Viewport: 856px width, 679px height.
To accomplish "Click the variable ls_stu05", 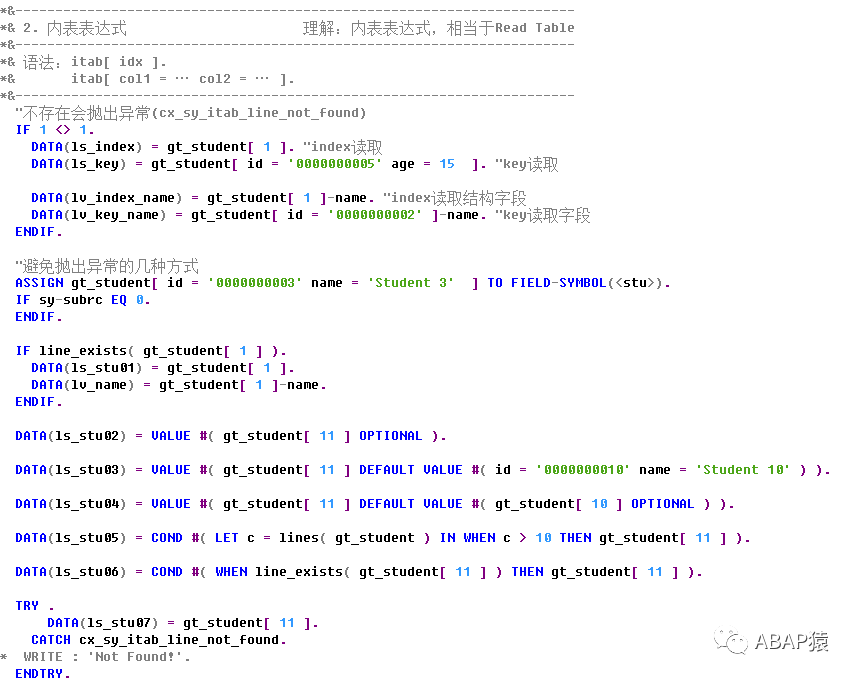I will coord(87,538).
